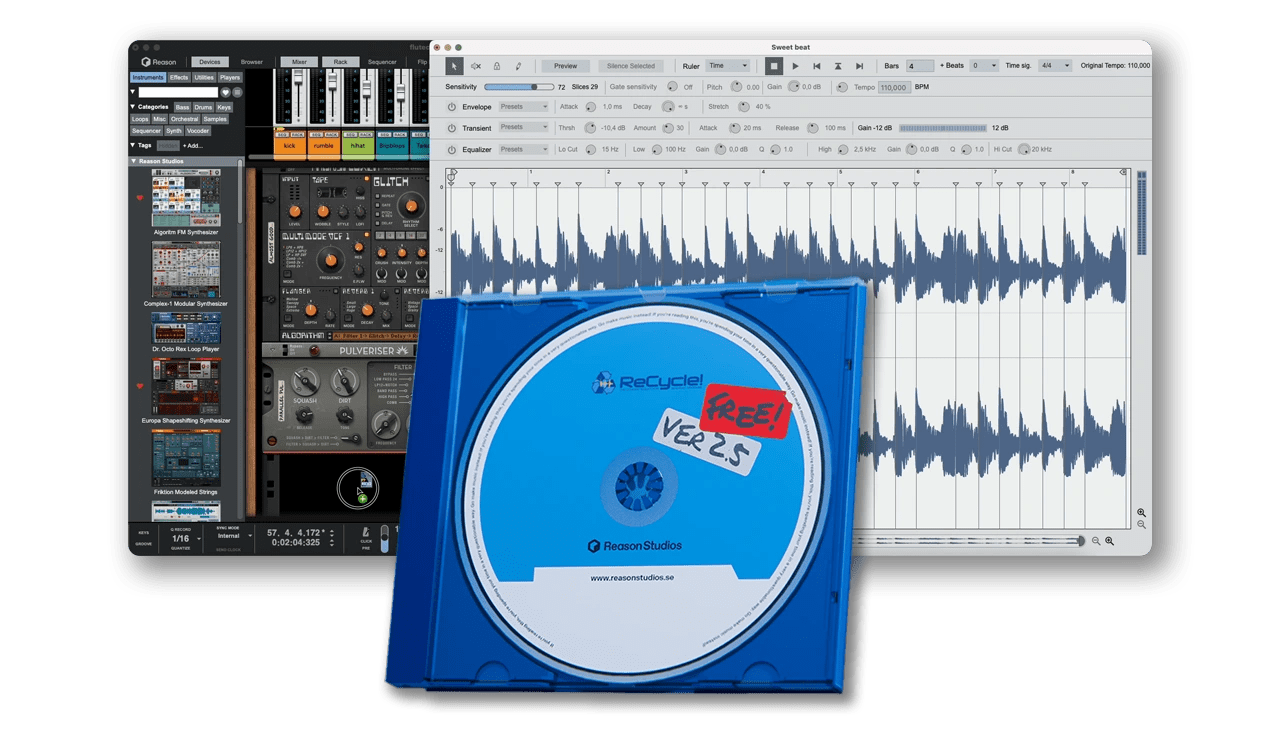1280x736 pixels.
Task: Click the transient gain meter bar
Action: [x=942, y=128]
